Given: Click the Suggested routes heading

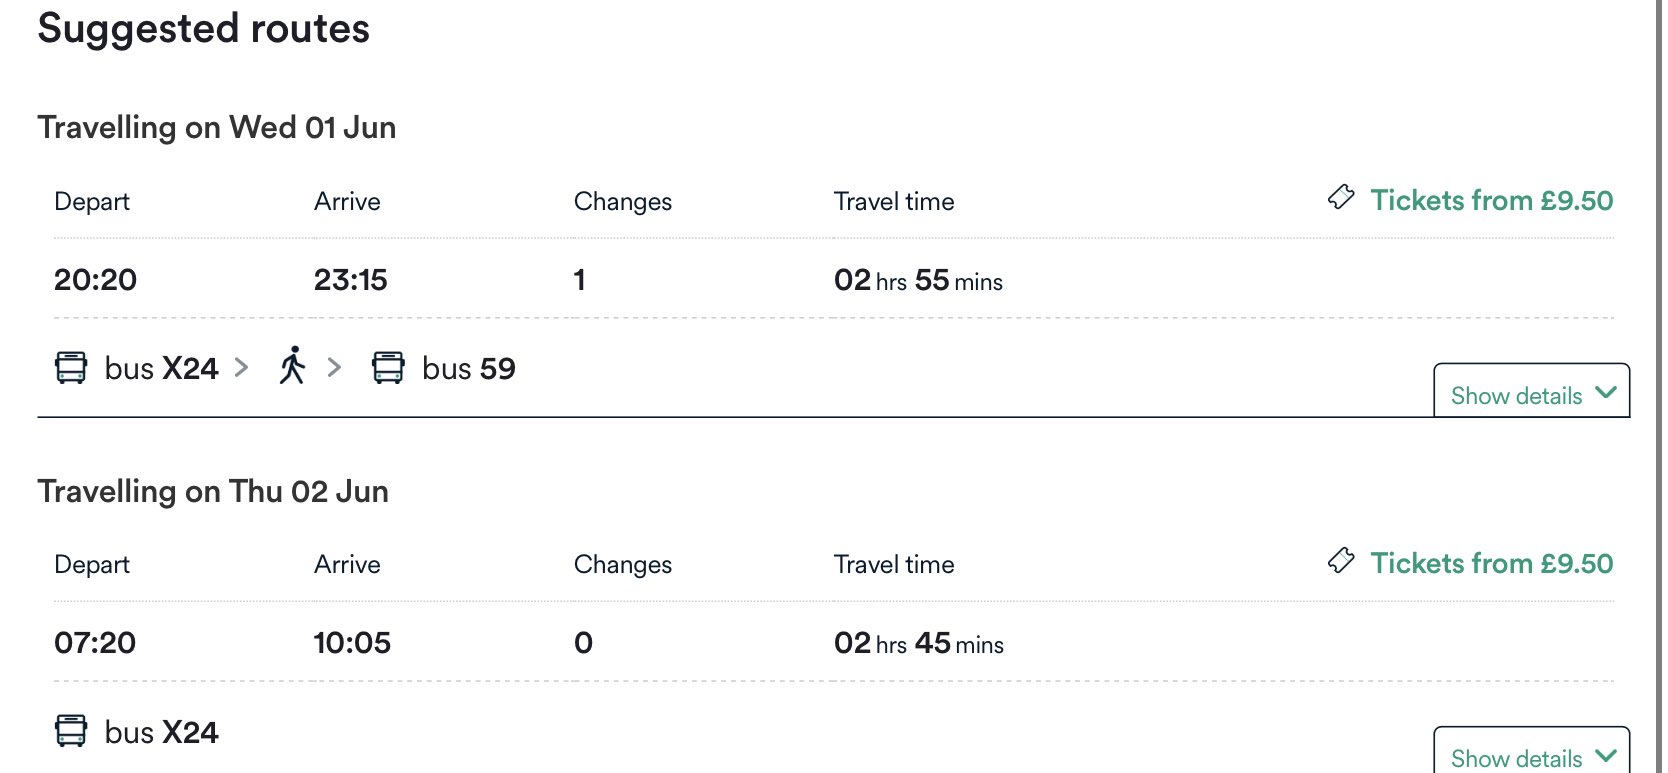Looking at the screenshot, I should [x=204, y=29].
